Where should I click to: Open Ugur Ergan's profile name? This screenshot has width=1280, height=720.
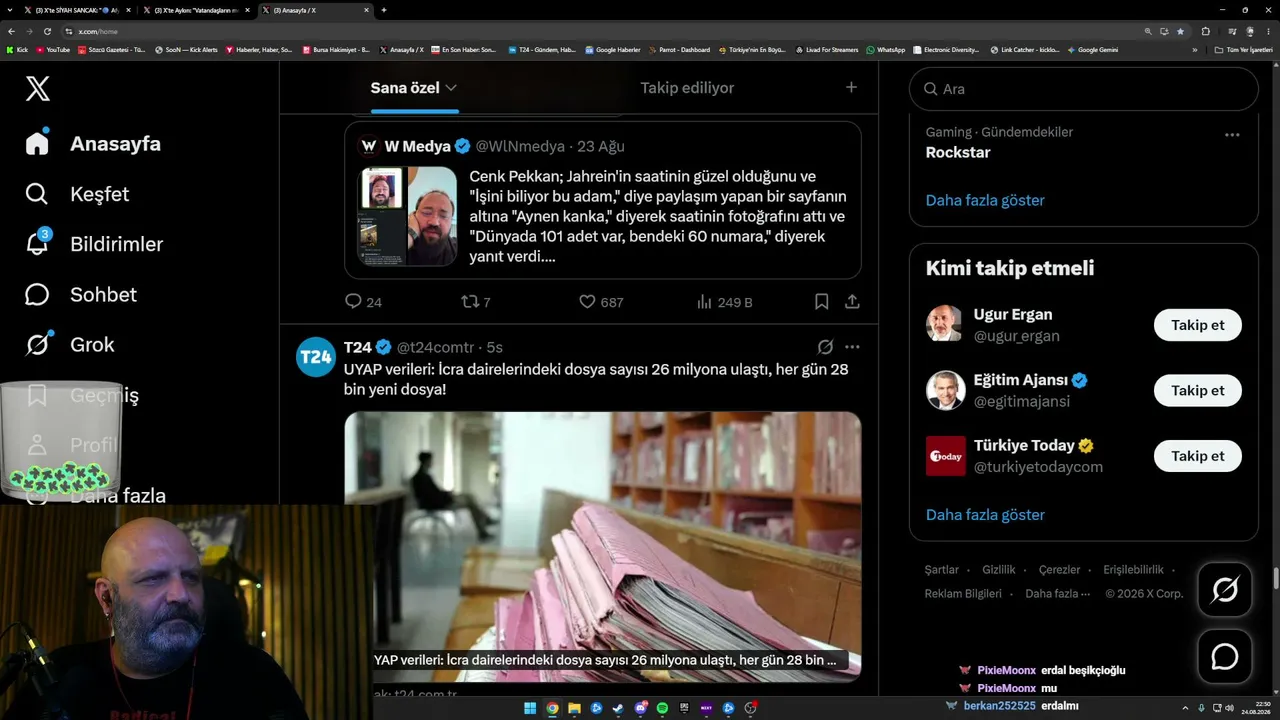[1013, 314]
